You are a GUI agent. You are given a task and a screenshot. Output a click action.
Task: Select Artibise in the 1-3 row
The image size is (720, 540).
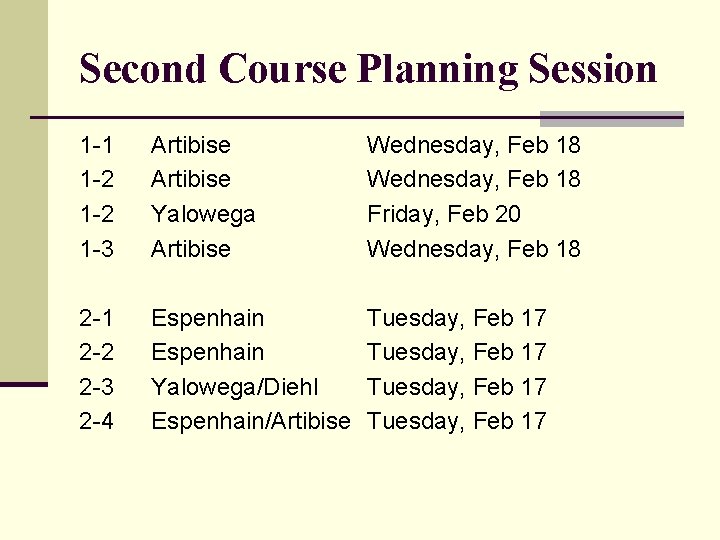point(190,249)
